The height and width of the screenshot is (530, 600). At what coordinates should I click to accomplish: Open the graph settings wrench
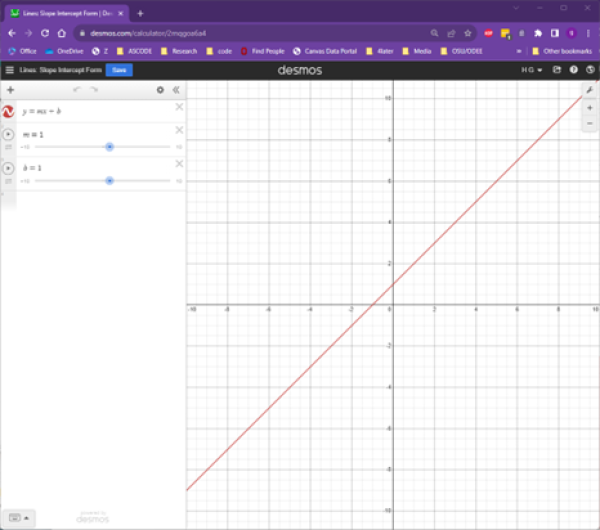pos(590,90)
